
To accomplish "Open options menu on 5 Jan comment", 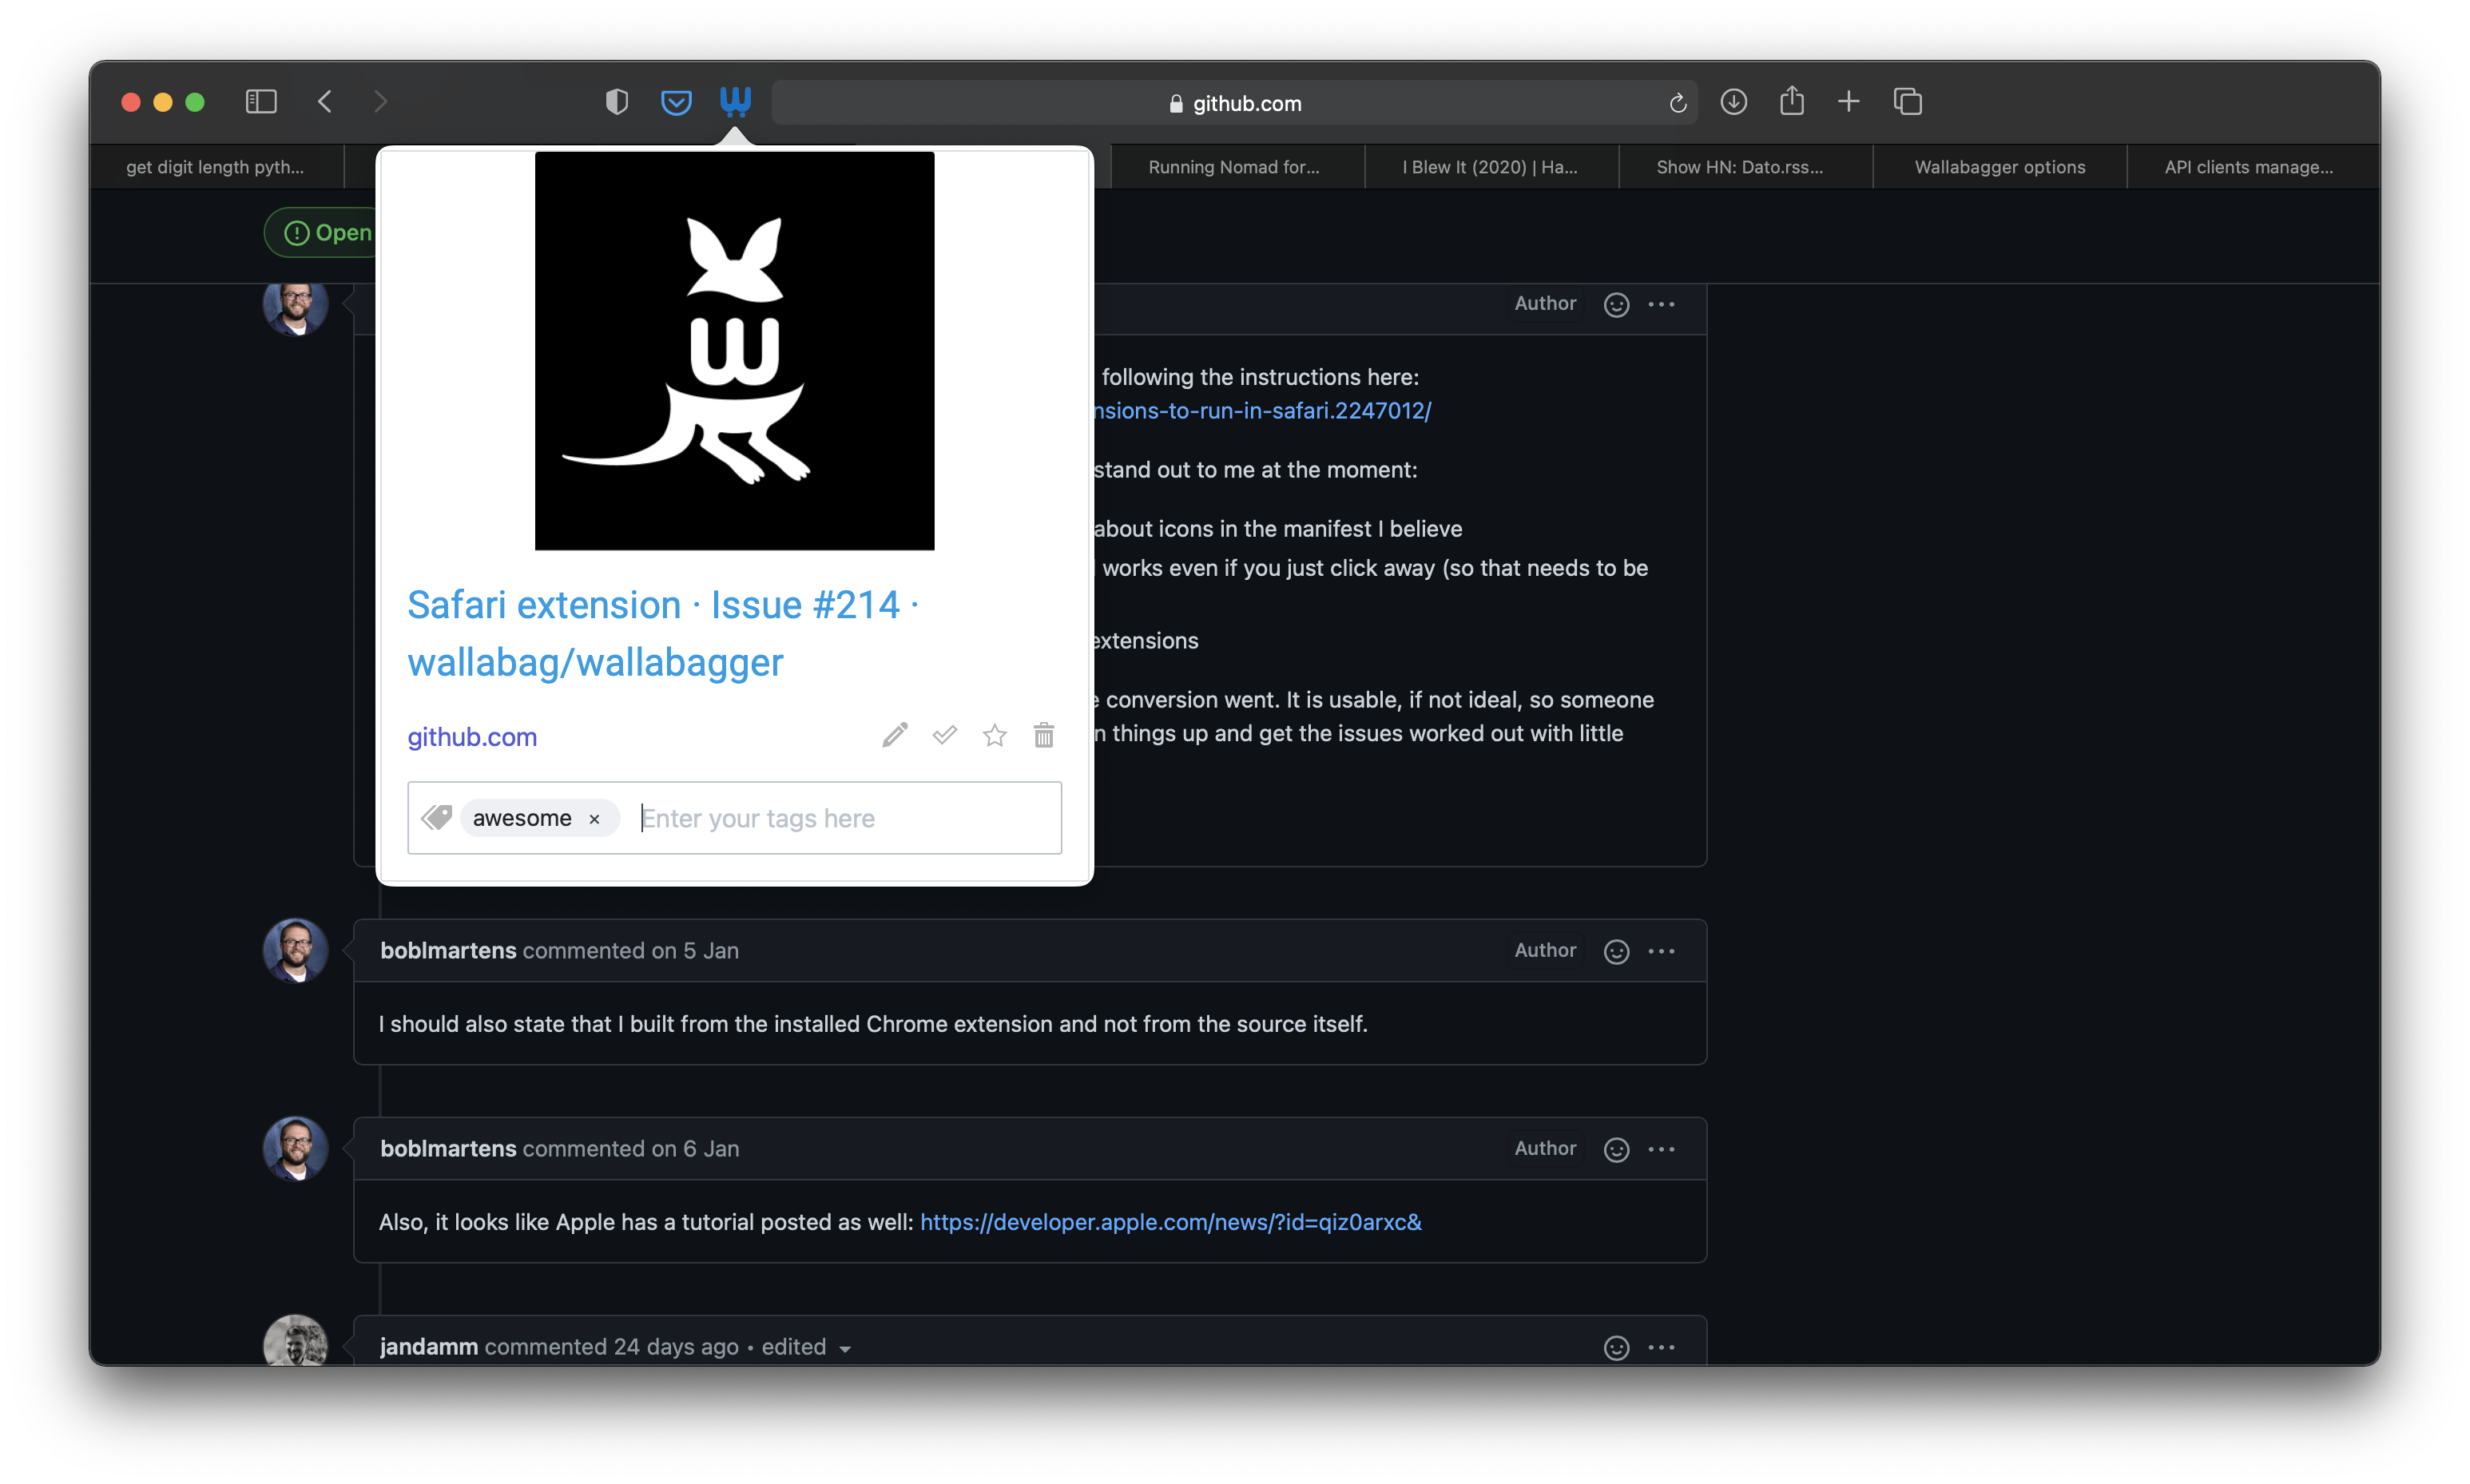I will pos(1661,951).
